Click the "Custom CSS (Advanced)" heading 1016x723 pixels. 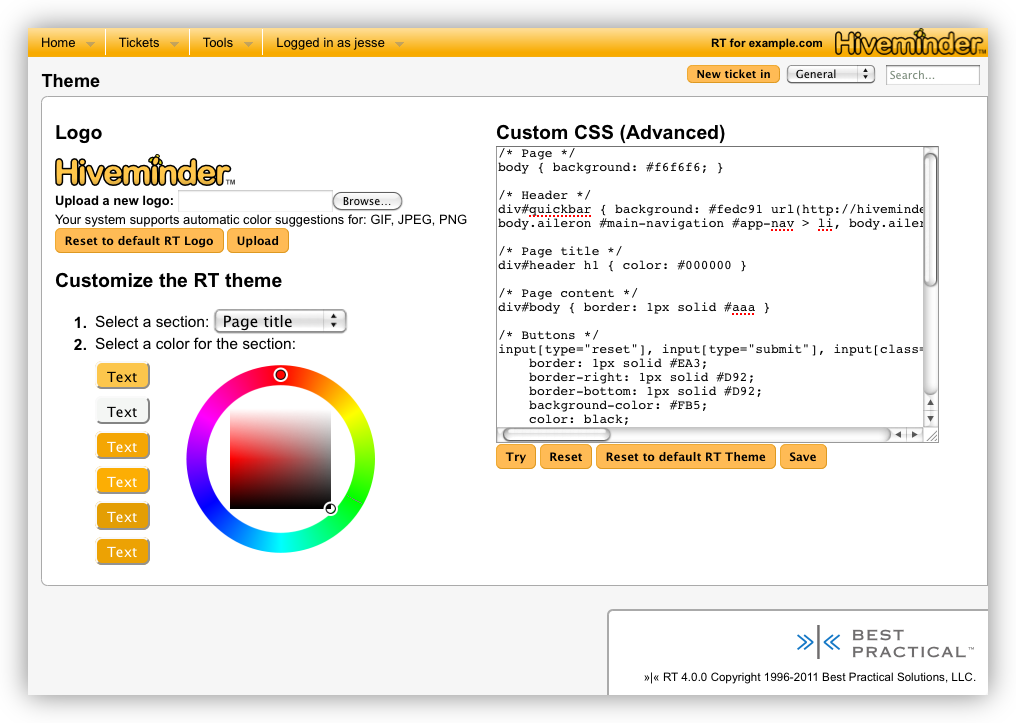click(x=610, y=132)
